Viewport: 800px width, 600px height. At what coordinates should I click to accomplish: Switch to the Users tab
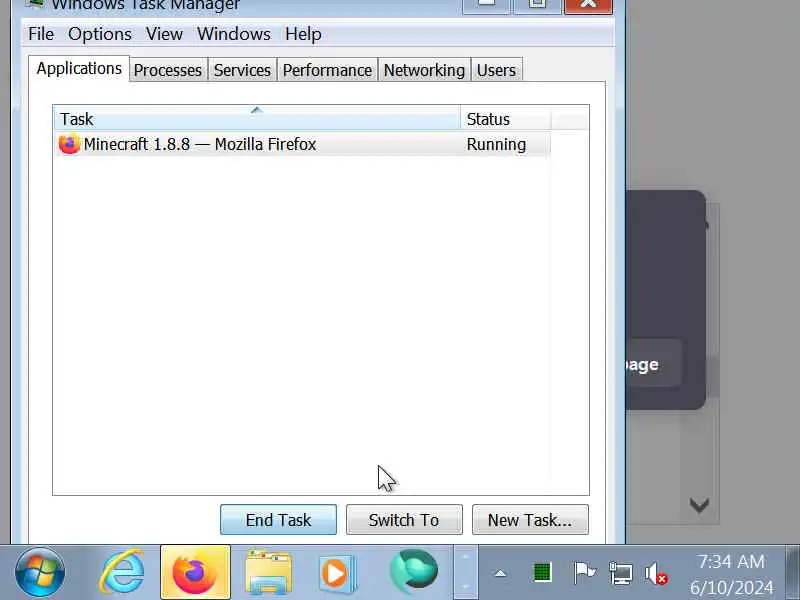point(496,70)
